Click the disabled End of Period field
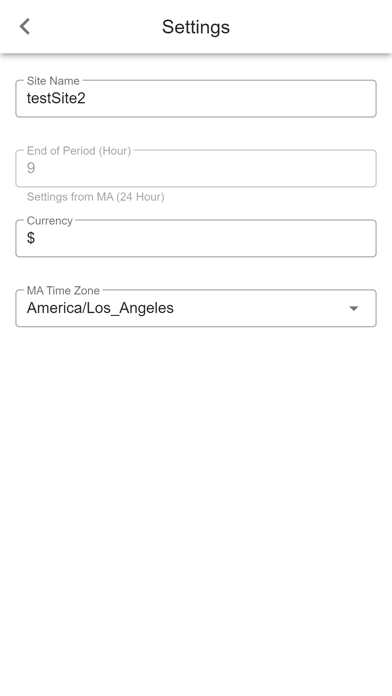 [x=196, y=168]
